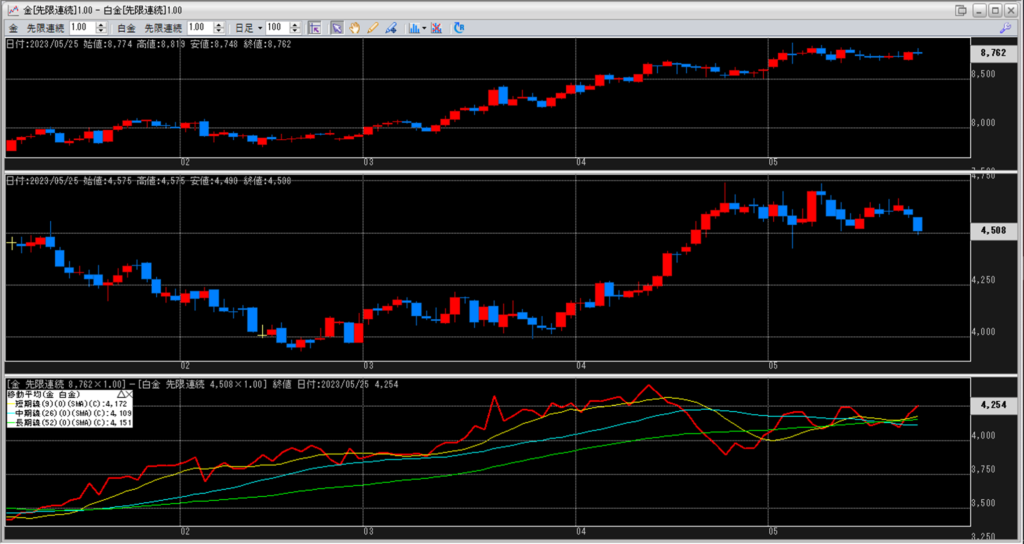This screenshot has width=1024, height=544.
Task: Toggle the crosshair cursor mode icon
Action: (314, 28)
